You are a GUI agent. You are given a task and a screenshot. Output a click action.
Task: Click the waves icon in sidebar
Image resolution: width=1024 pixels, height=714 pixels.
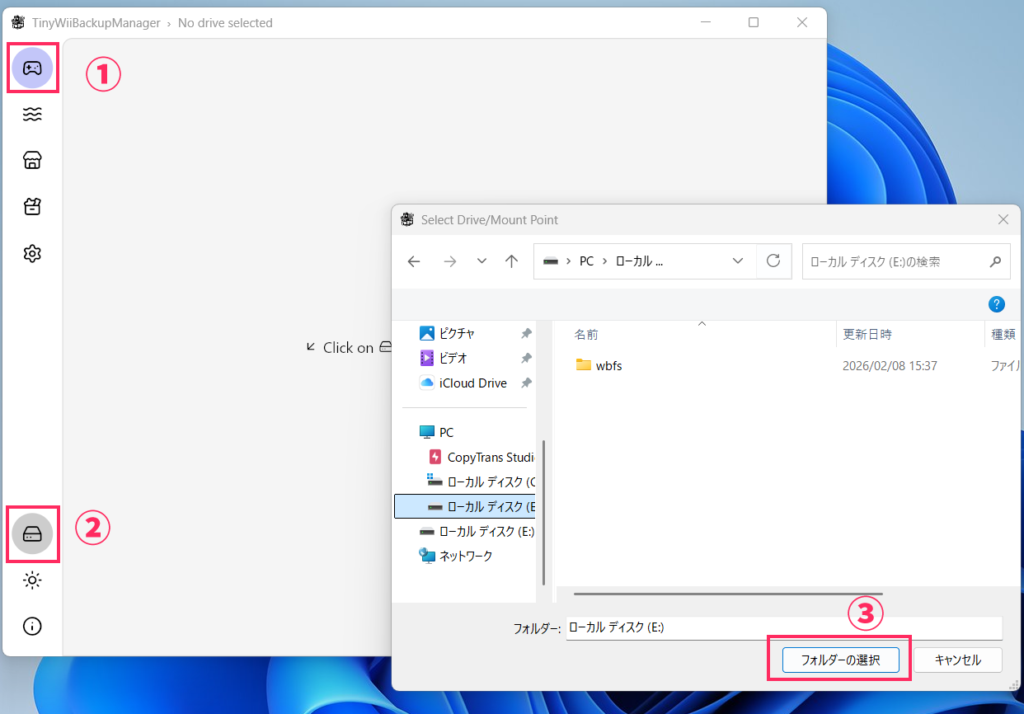pyautogui.click(x=32, y=115)
